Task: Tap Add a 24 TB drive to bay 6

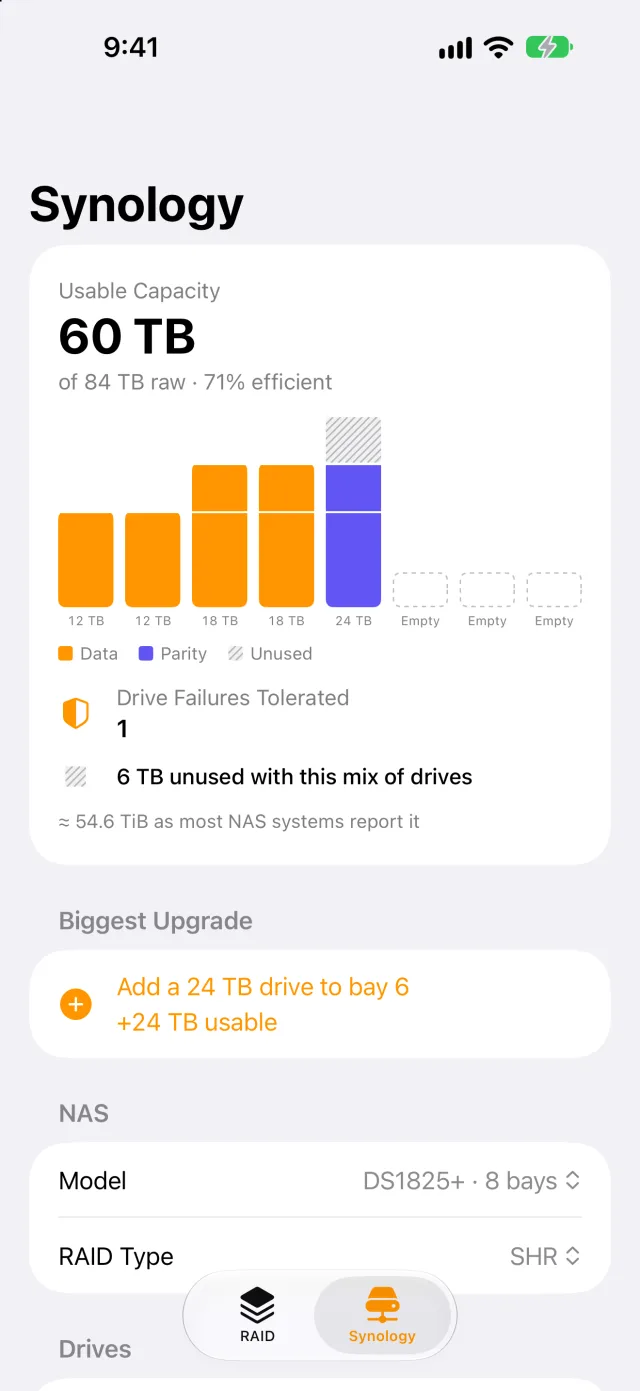Action: [263, 987]
